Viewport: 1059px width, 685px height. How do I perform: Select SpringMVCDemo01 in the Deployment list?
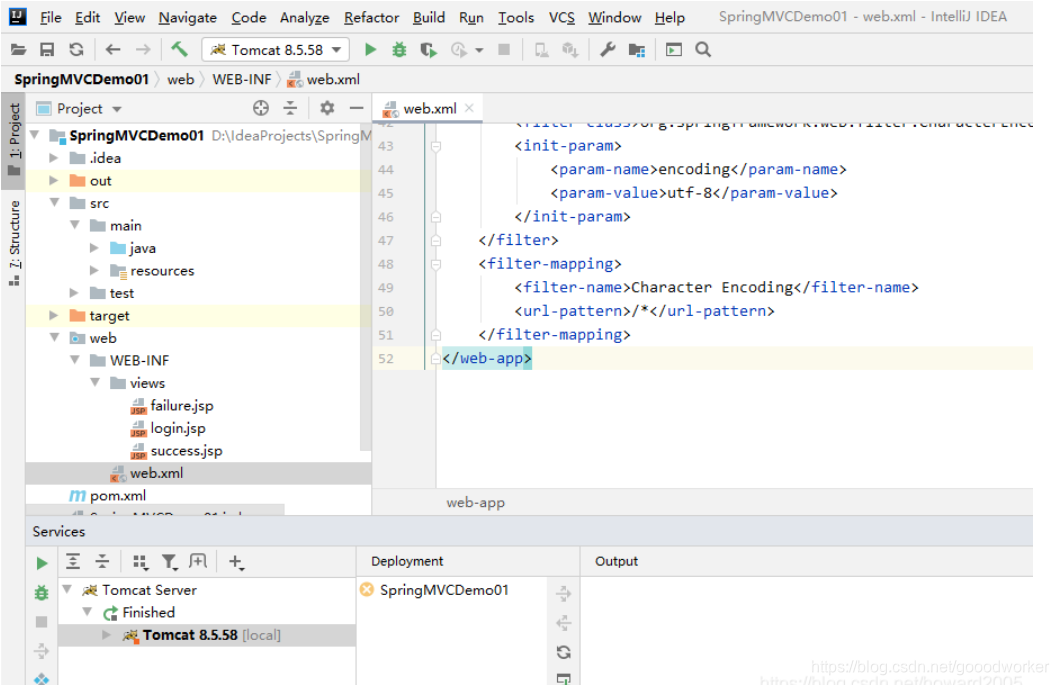click(x=444, y=590)
